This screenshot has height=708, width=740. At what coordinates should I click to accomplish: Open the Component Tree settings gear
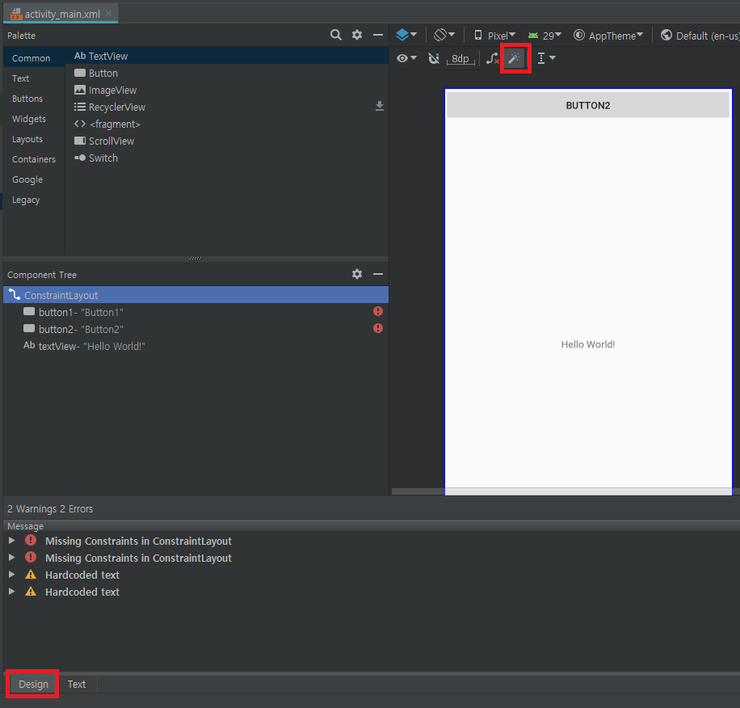click(x=357, y=274)
